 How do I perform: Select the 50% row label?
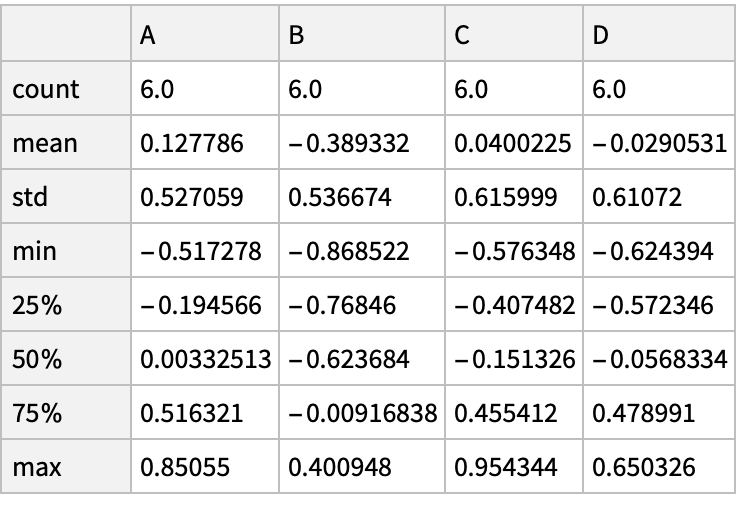pos(37,359)
